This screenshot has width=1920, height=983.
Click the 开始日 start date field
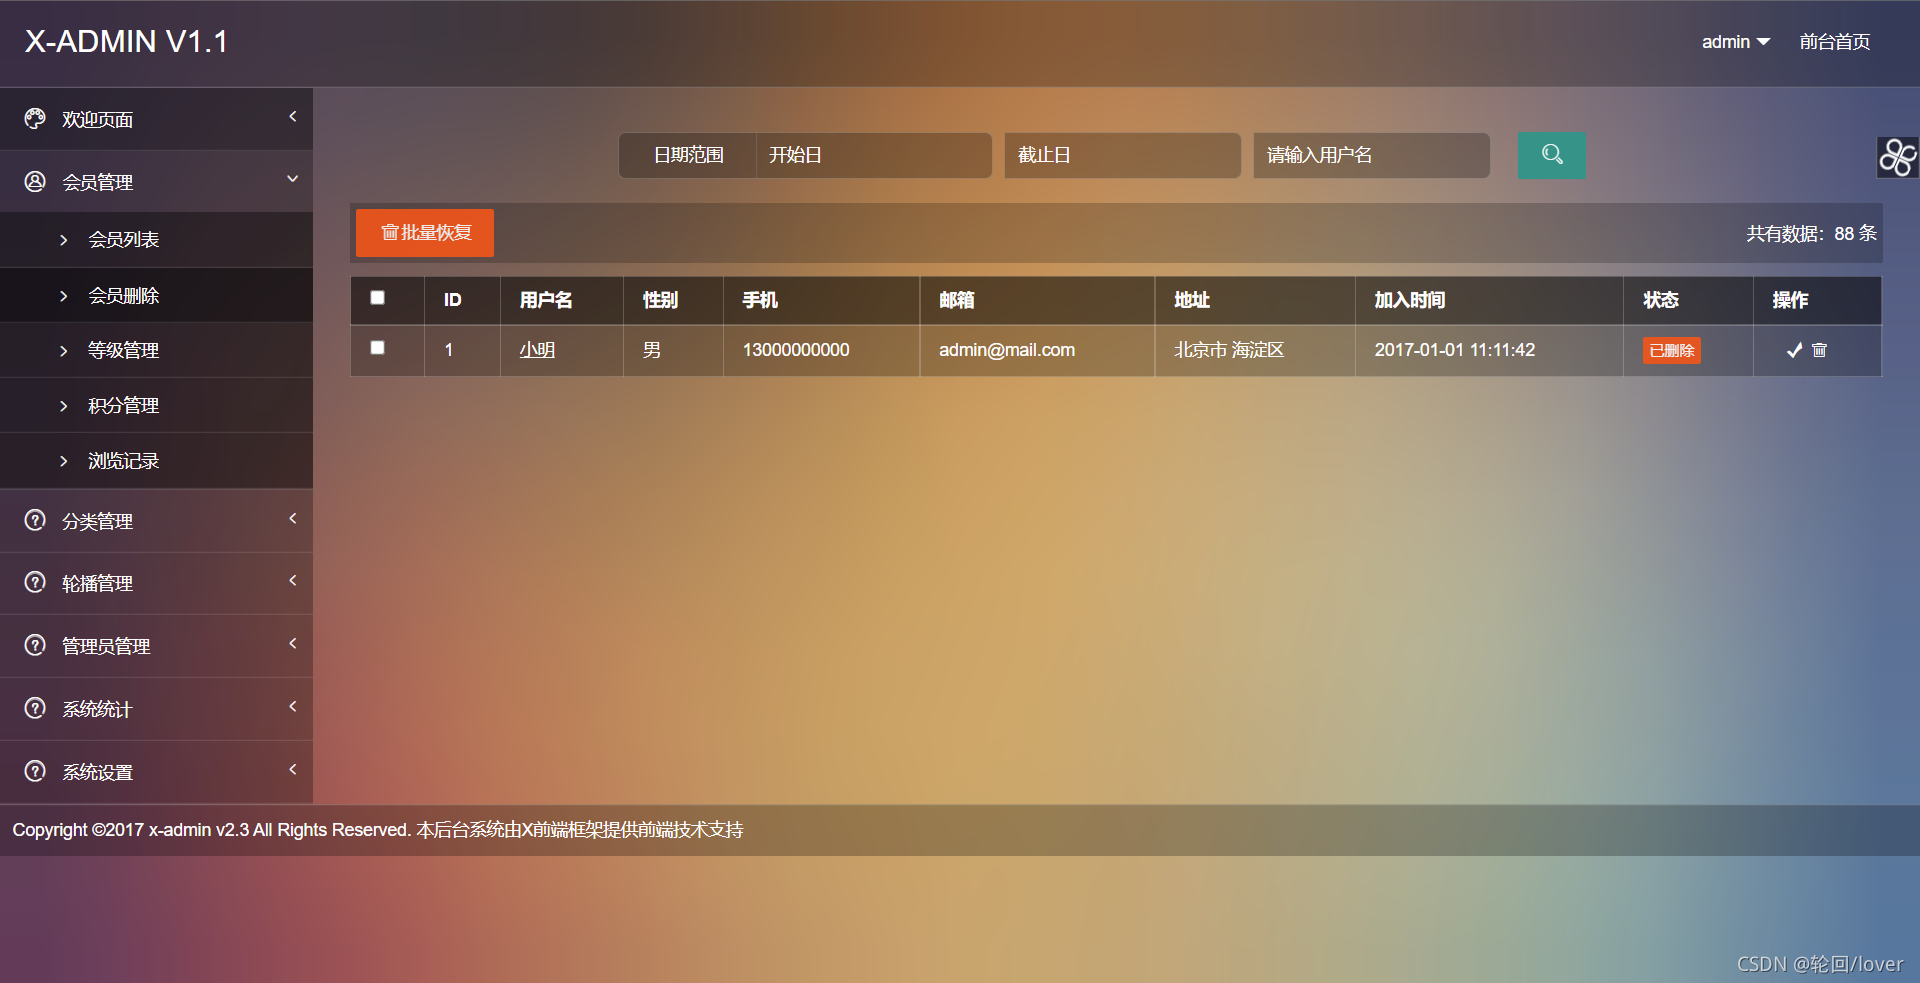pyautogui.click(x=873, y=155)
